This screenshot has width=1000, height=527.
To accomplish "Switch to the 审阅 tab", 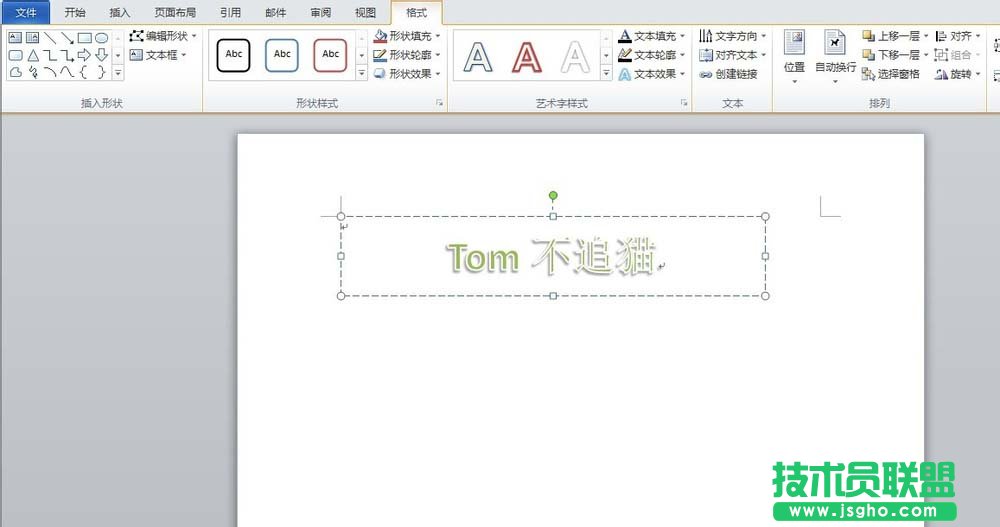I will pyautogui.click(x=320, y=12).
